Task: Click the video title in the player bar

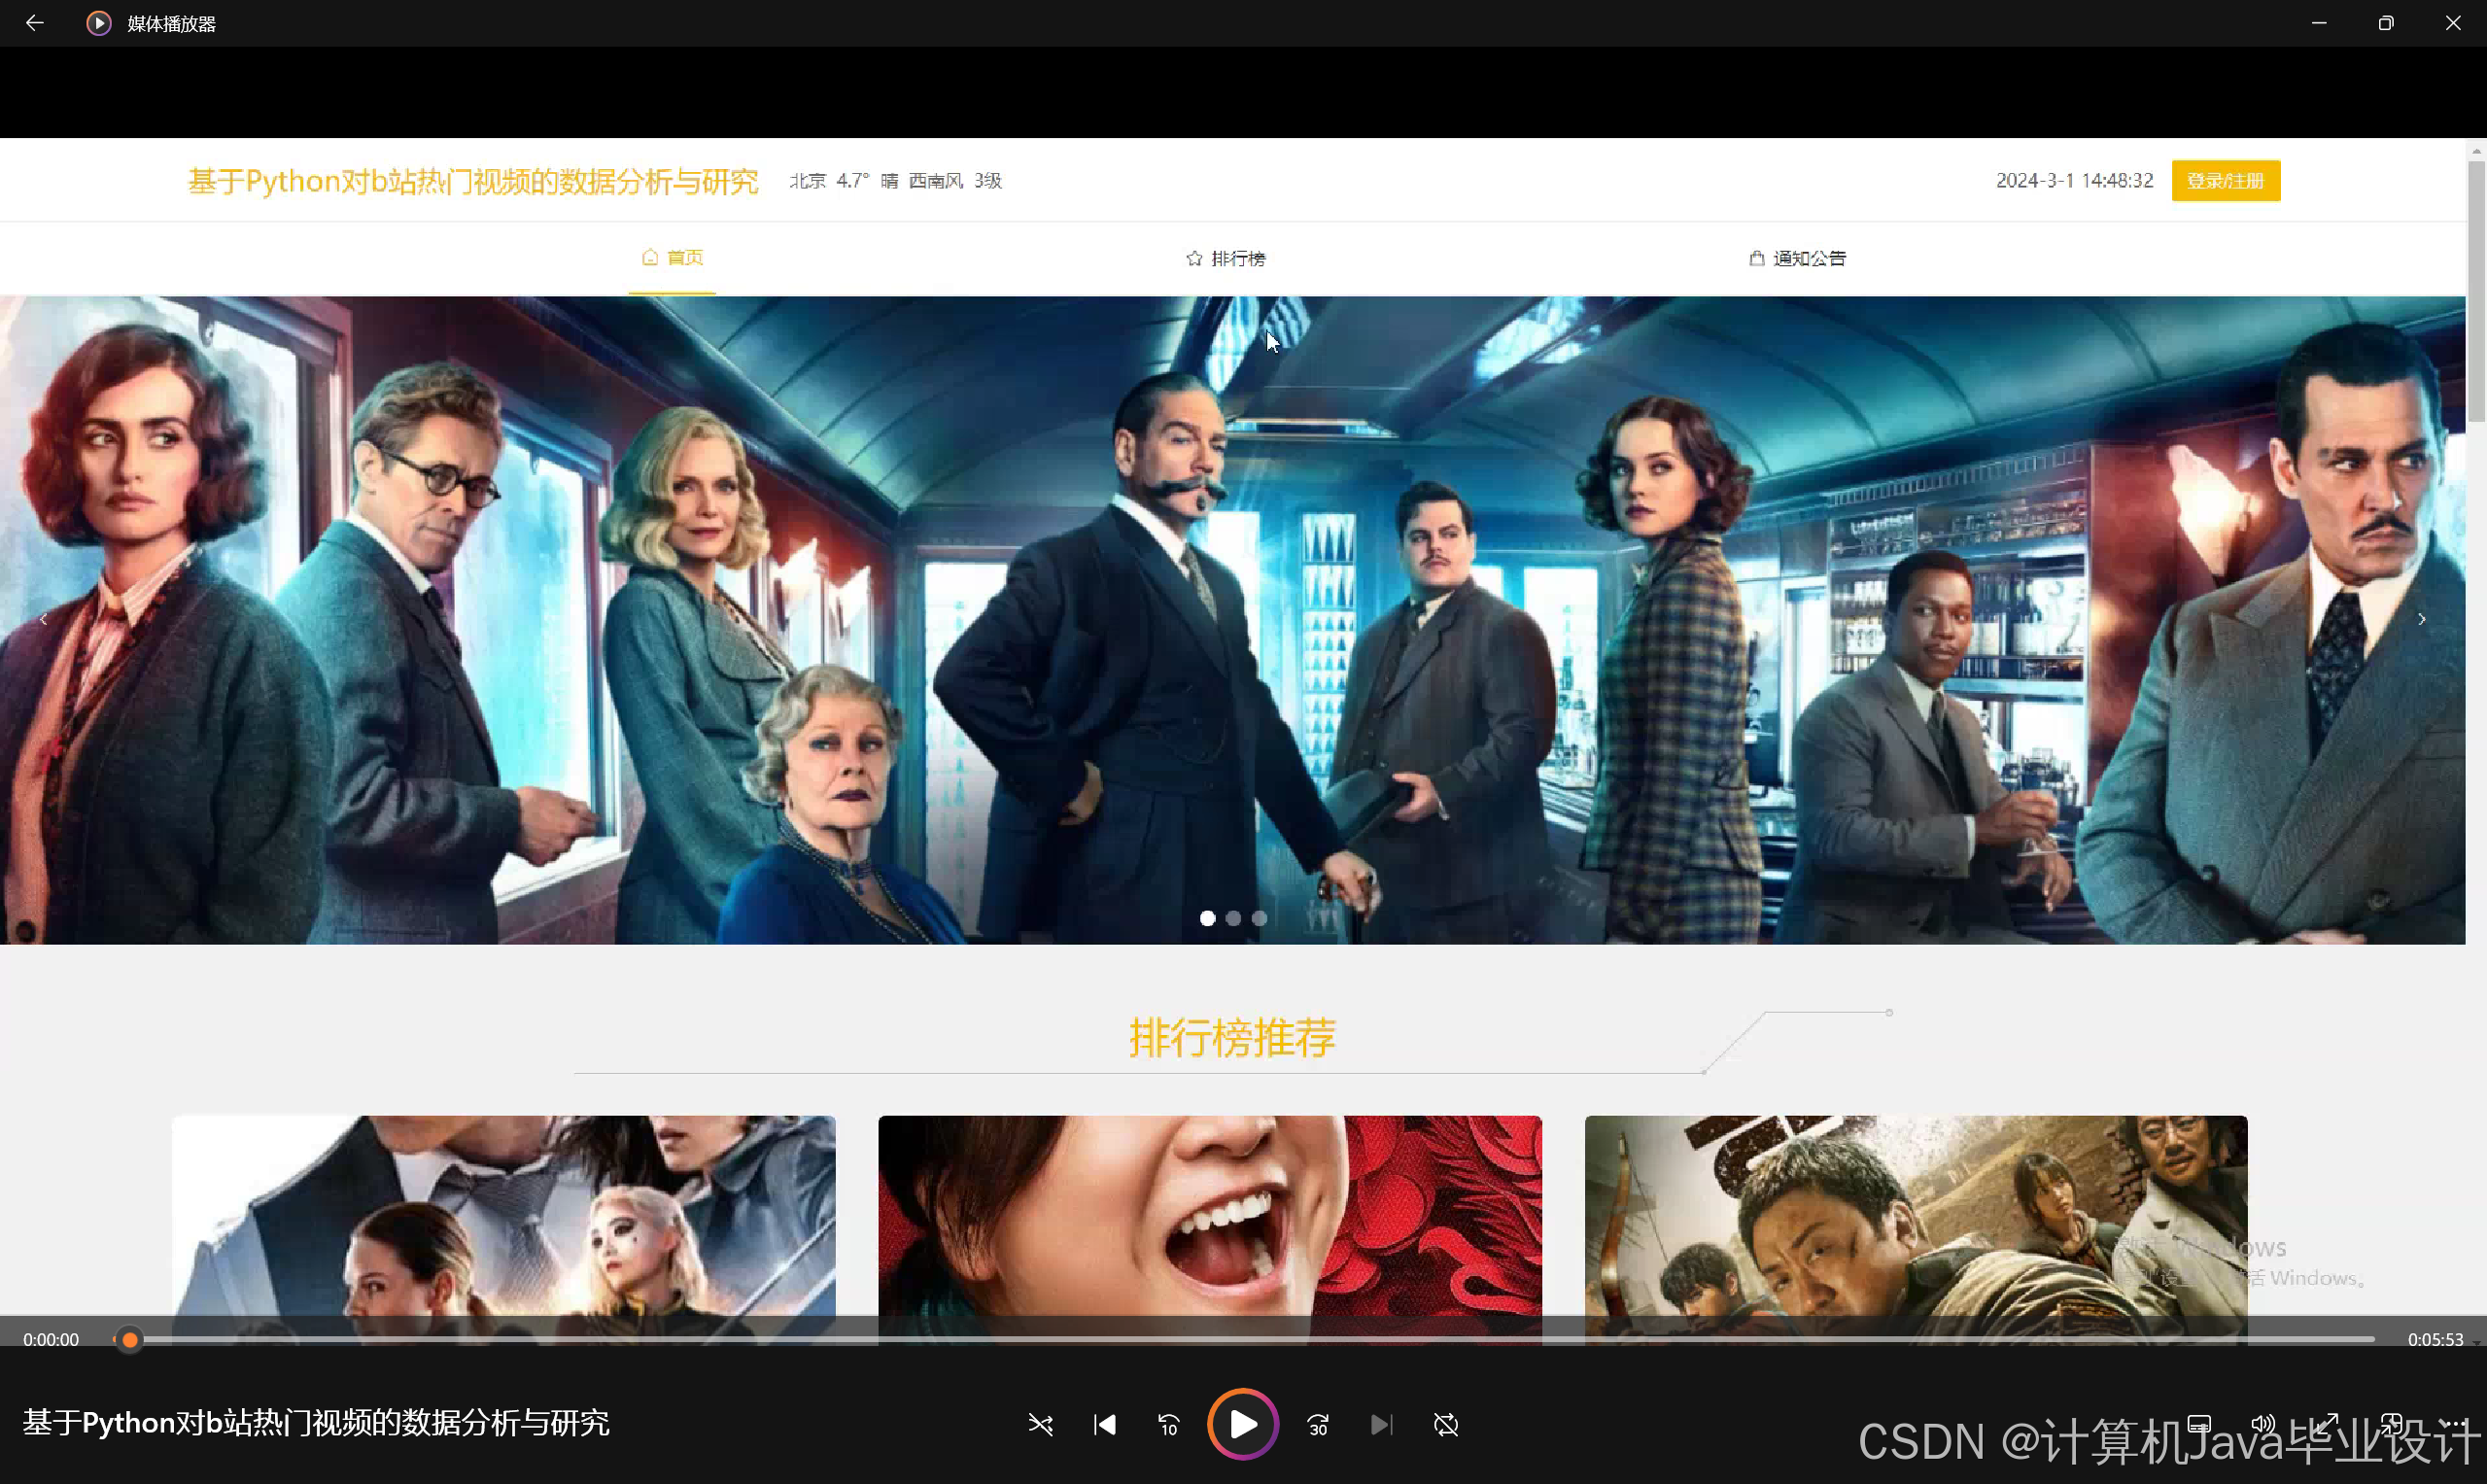Action: [x=316, y=1422]
